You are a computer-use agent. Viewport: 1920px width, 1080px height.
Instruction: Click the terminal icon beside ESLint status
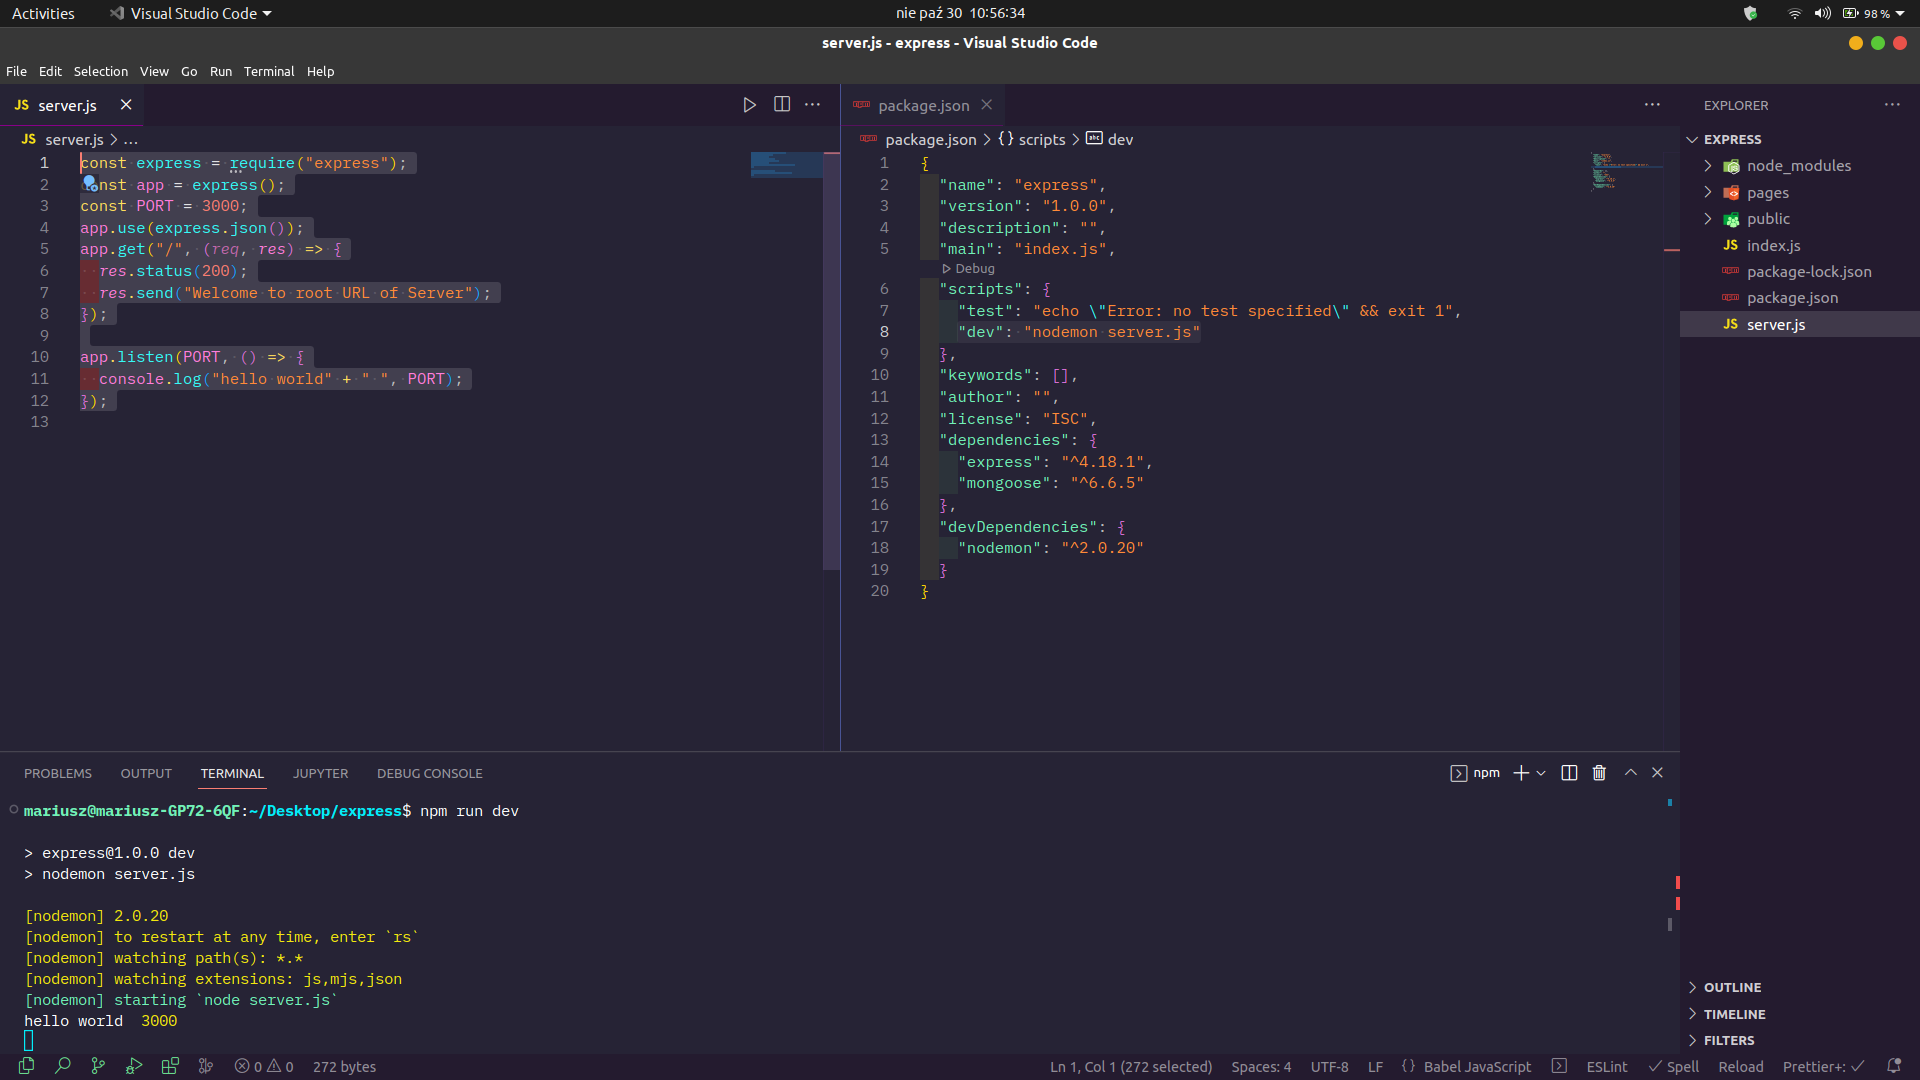coord(1559,1066)
